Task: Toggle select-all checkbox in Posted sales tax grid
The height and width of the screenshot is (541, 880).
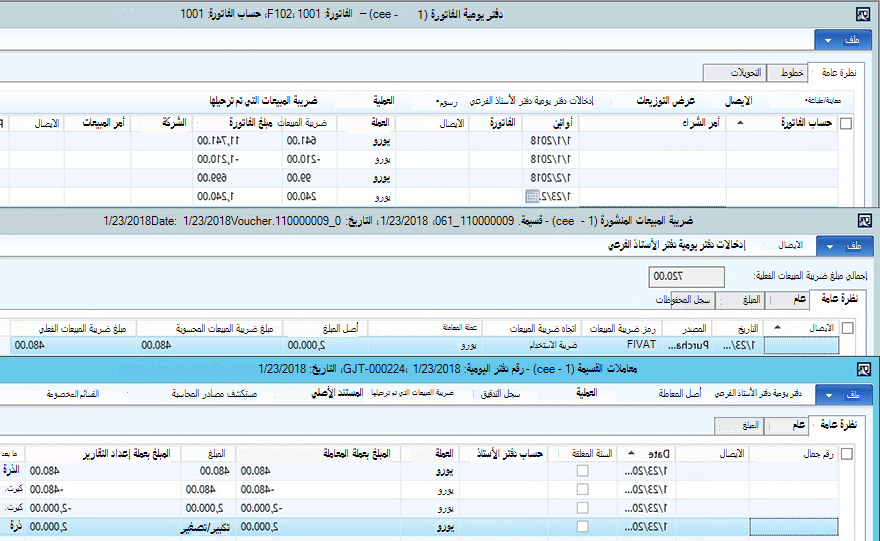Action: pyautogui.click(x=847, y=328)
